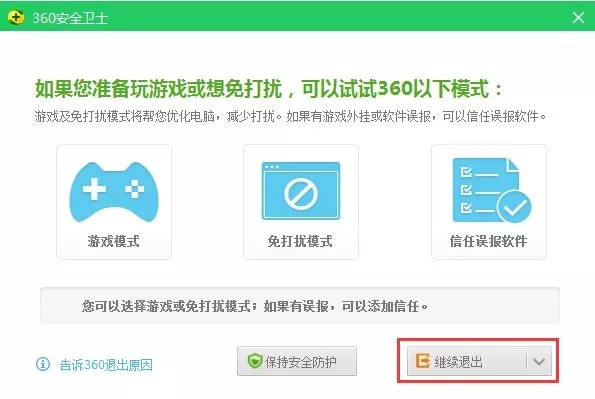Click the 继续退出 button text
Screen dimensions: 595x399
[458, 362]
